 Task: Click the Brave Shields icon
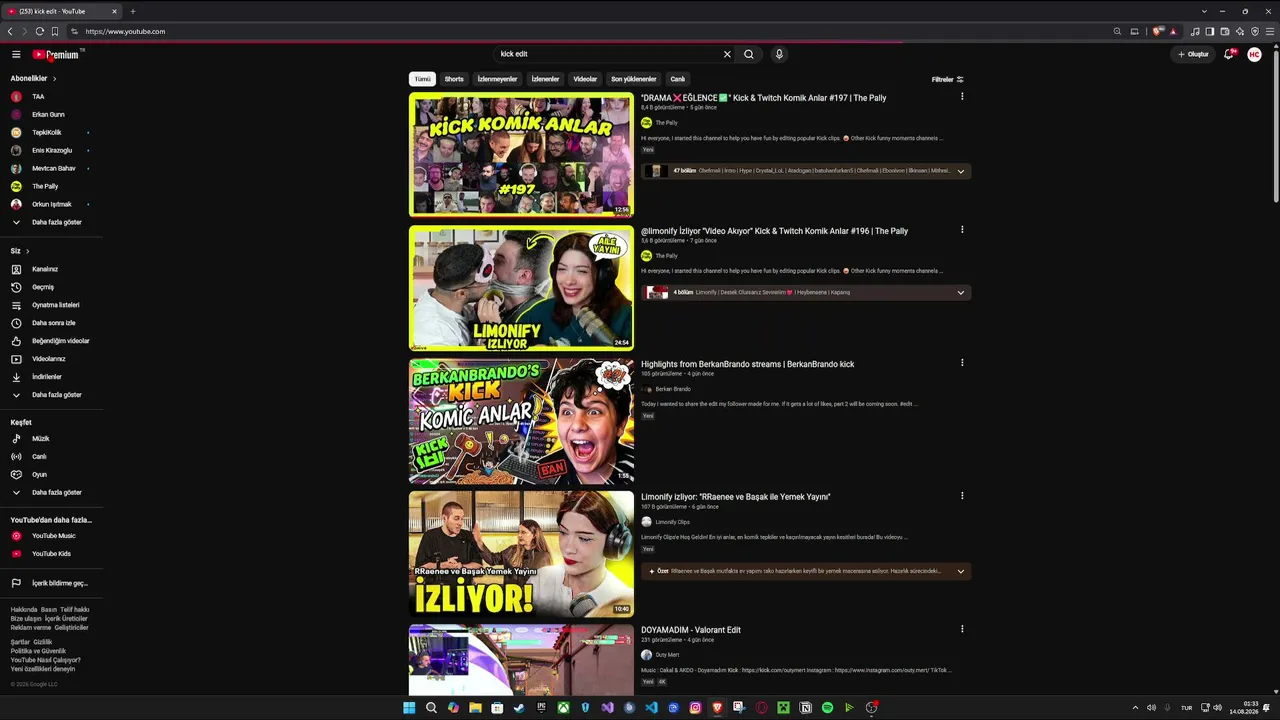coord(1158,31)
